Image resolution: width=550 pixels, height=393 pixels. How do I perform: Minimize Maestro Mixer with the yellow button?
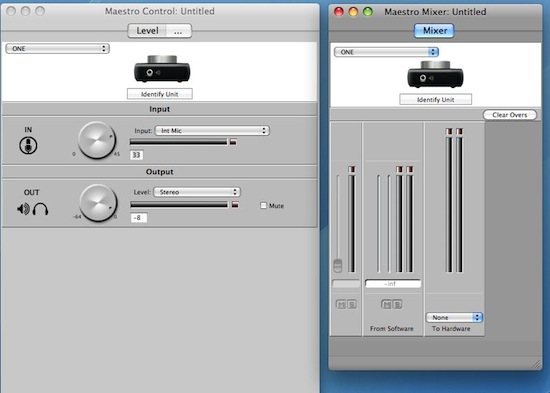click(353, 12)
